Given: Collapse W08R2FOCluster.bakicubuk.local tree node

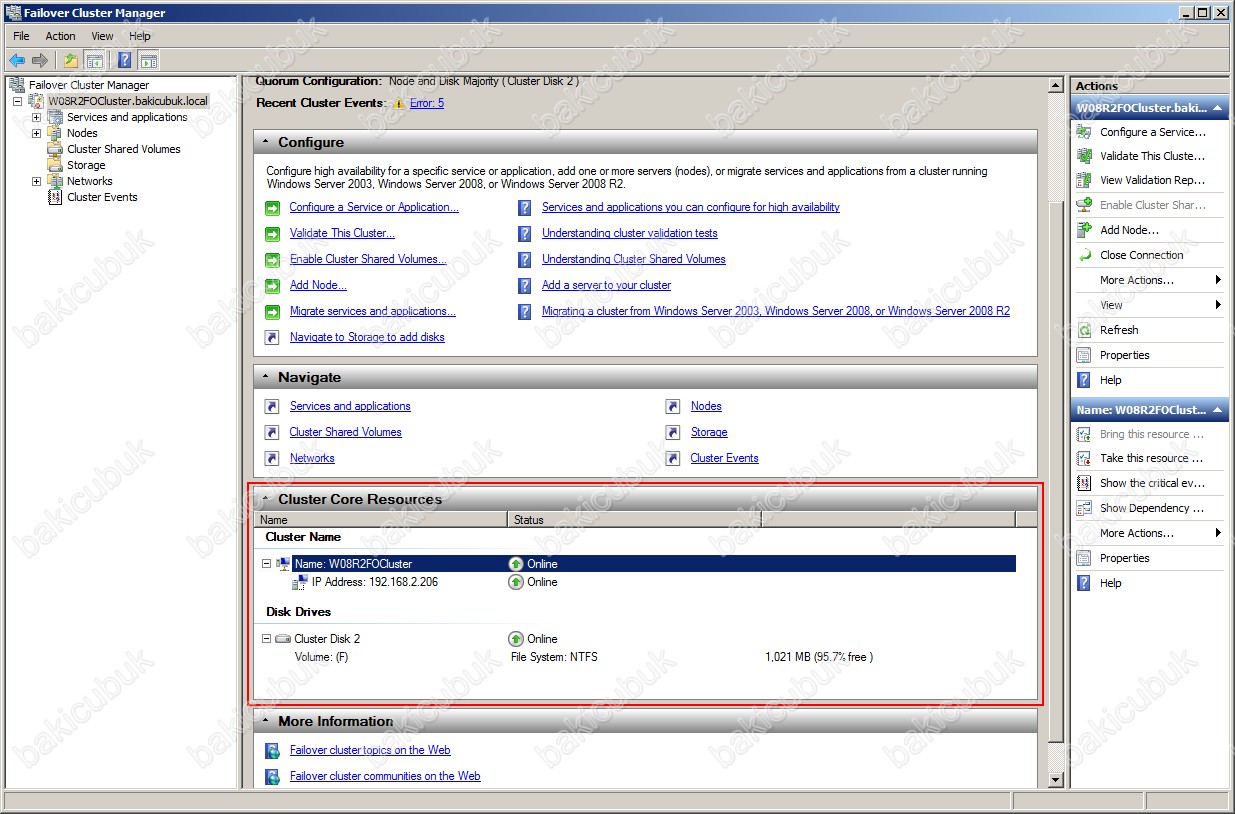Looking at the screenshot, I should [x=18, y=101].
